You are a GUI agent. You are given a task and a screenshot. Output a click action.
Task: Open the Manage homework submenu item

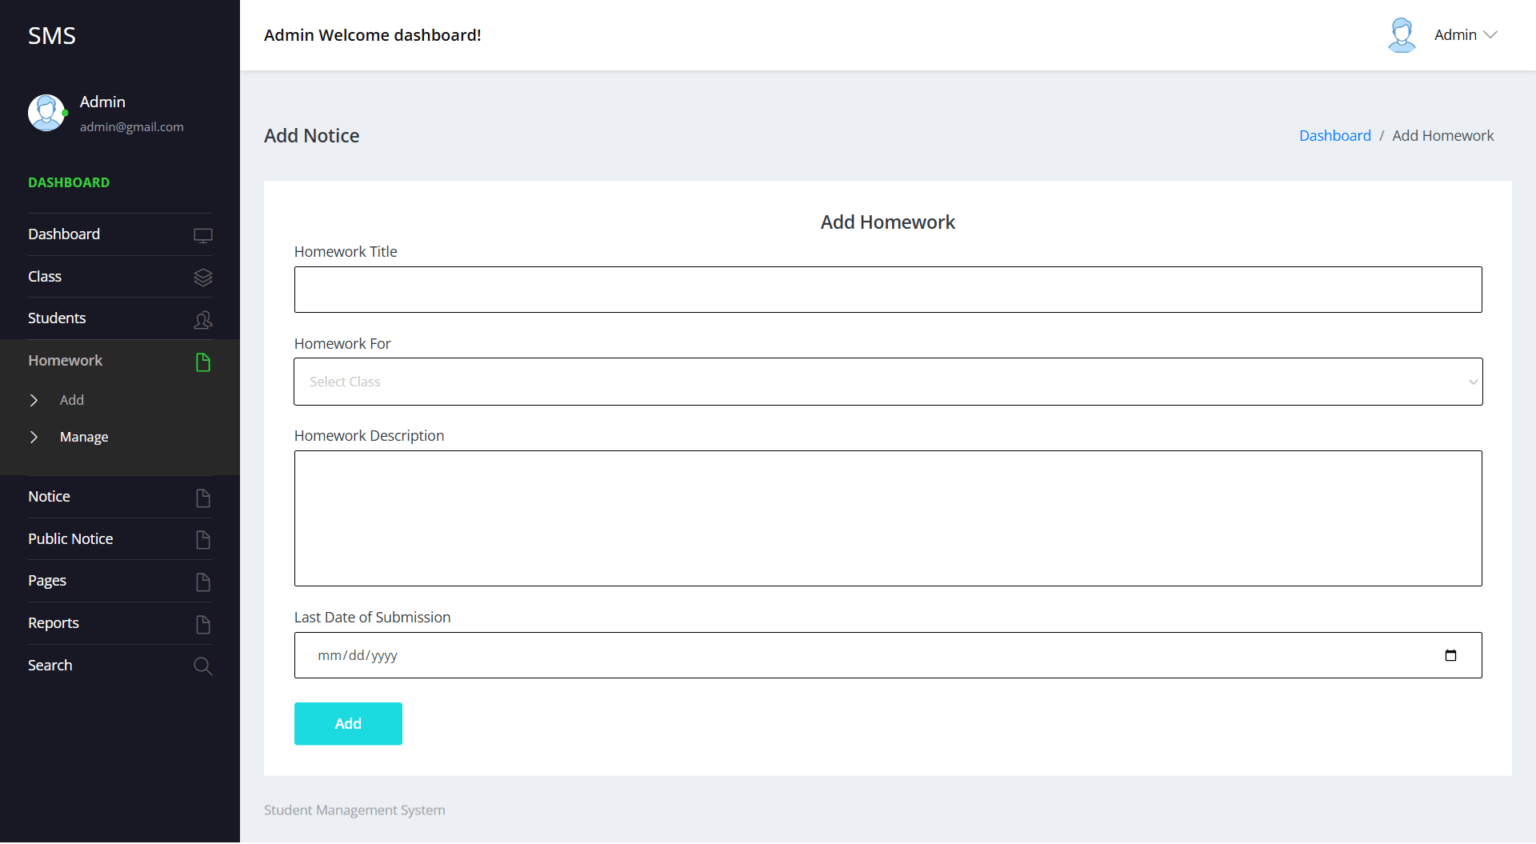click(x=84, y=437)
